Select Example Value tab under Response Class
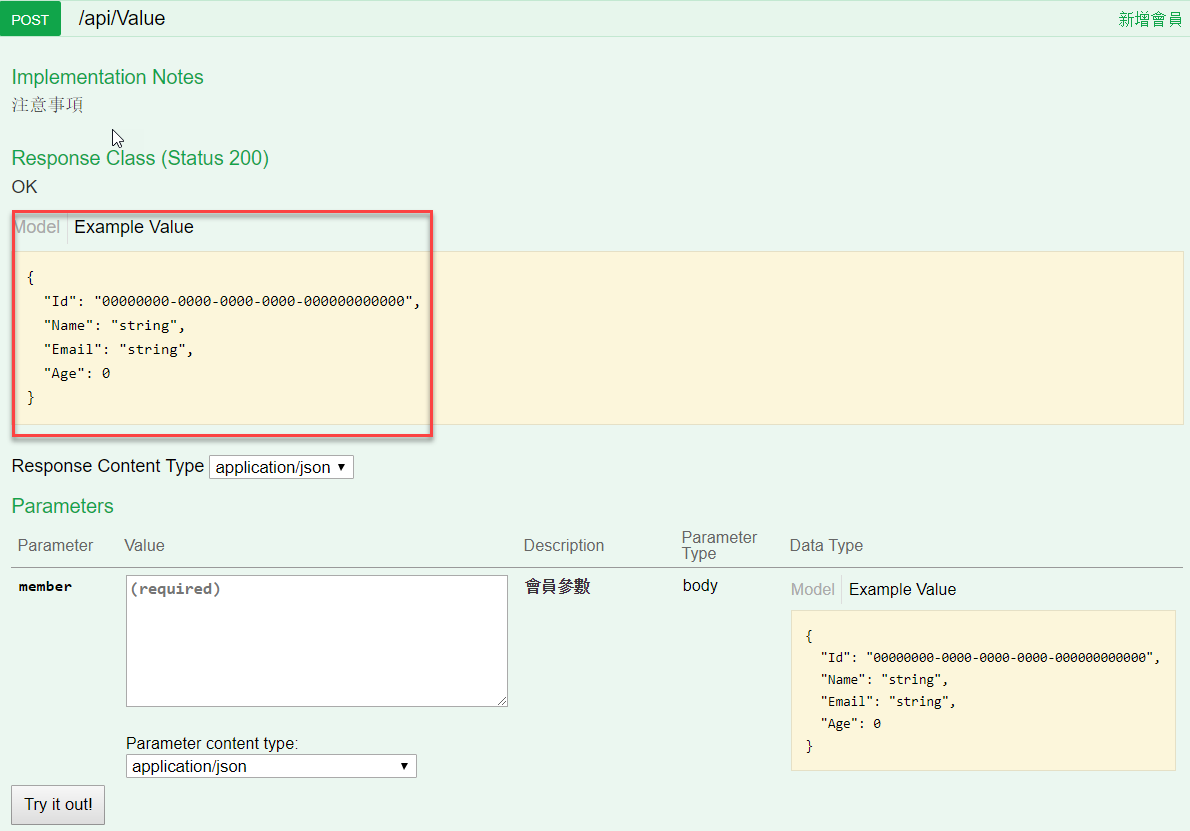1190x831 pixels. [x=134, y=227]
